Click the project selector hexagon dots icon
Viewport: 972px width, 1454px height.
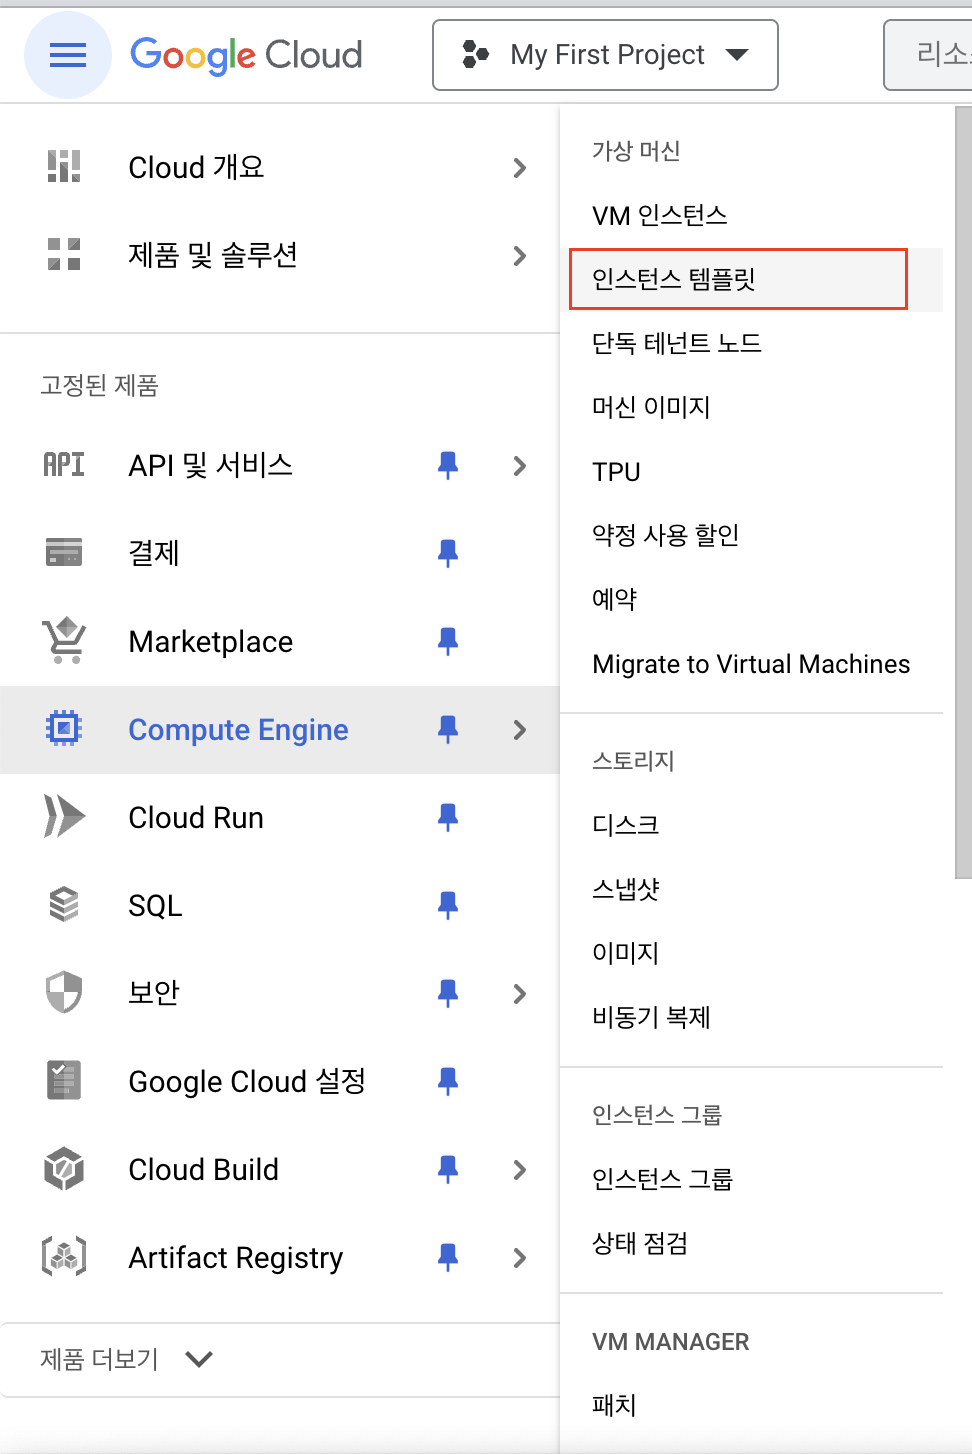click(476, 55)
